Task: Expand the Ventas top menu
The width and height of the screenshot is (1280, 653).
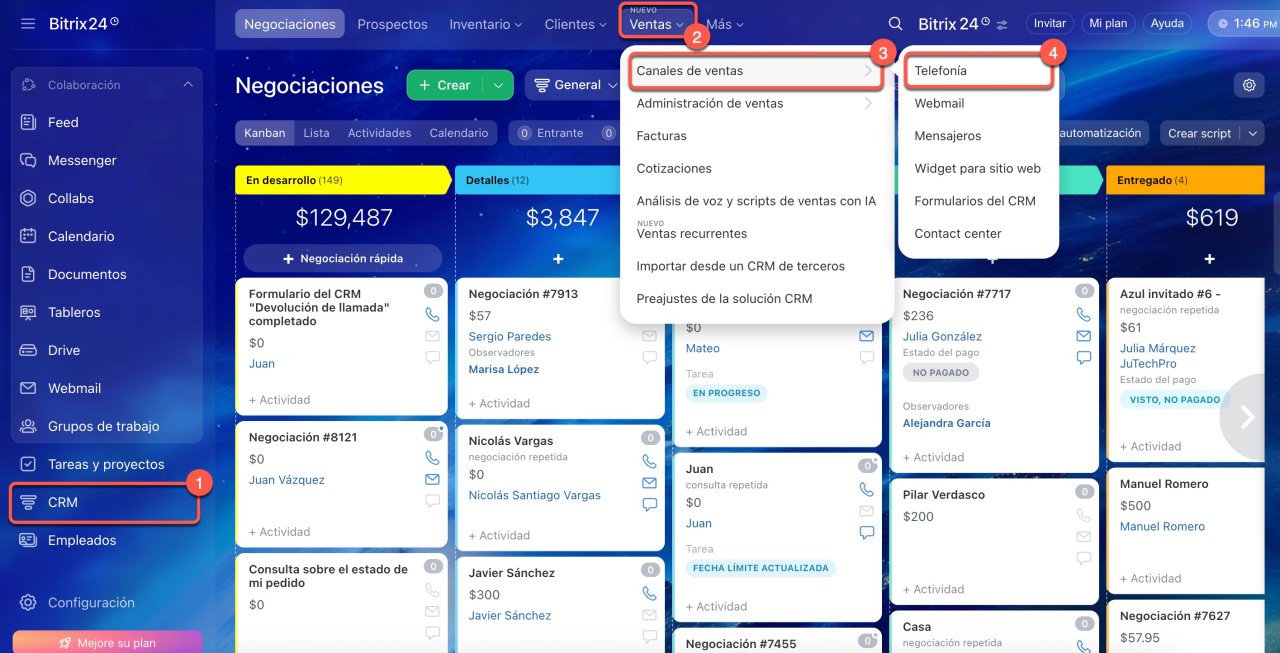Action: 657,24
